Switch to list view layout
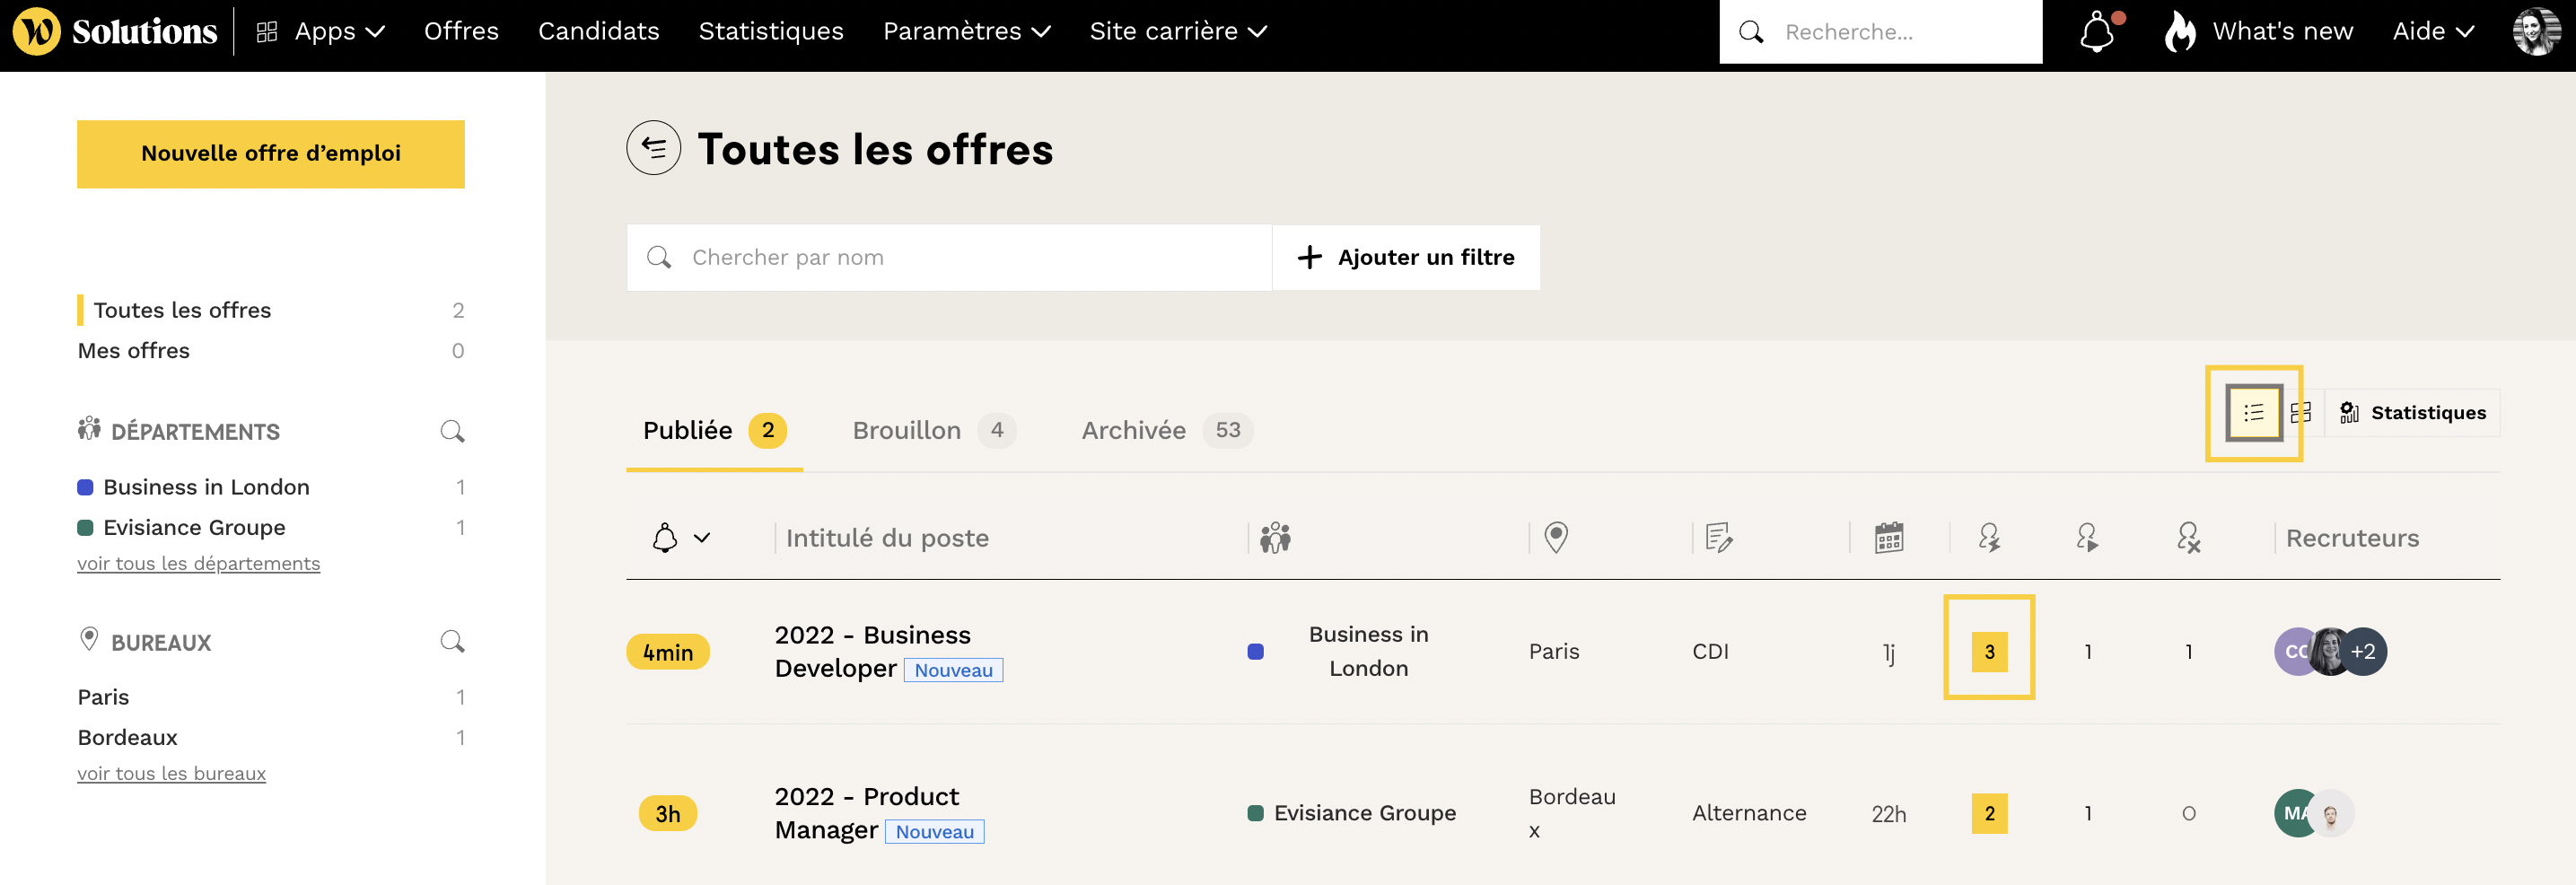Screen dimensions: 2576x885 (2253, 413)
